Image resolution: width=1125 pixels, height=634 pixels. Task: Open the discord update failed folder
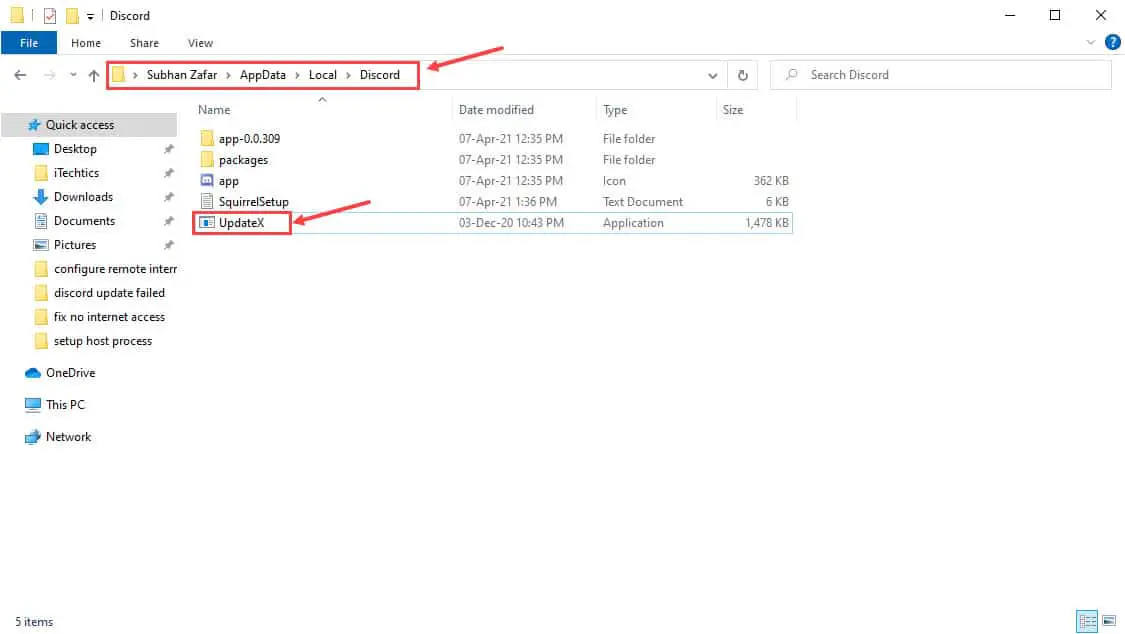(109, 293)
